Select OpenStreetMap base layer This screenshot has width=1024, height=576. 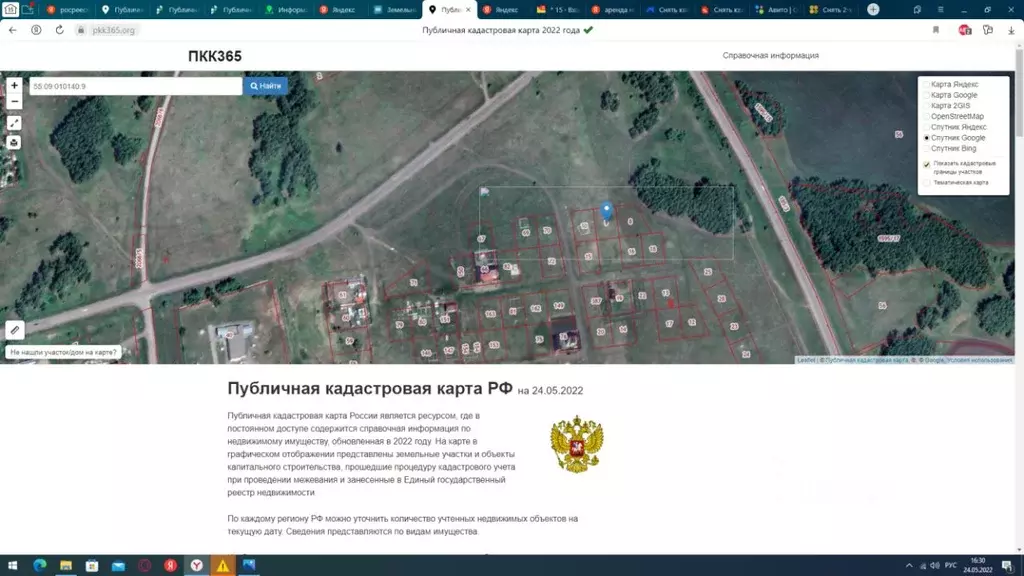pos(926,117)
